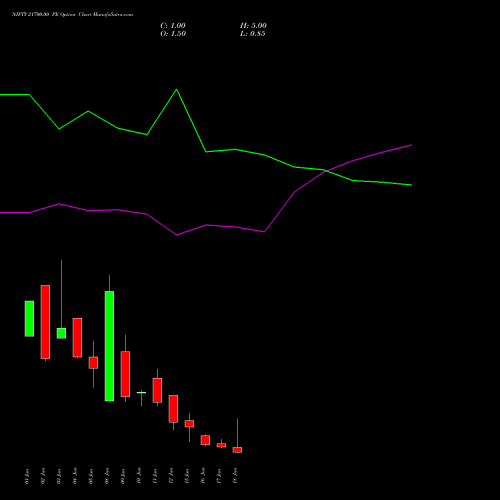Image resolution: width=500 pixels, height=500 pixels.
Task: Click the crossover of green and purple lines
Action: 326,171
